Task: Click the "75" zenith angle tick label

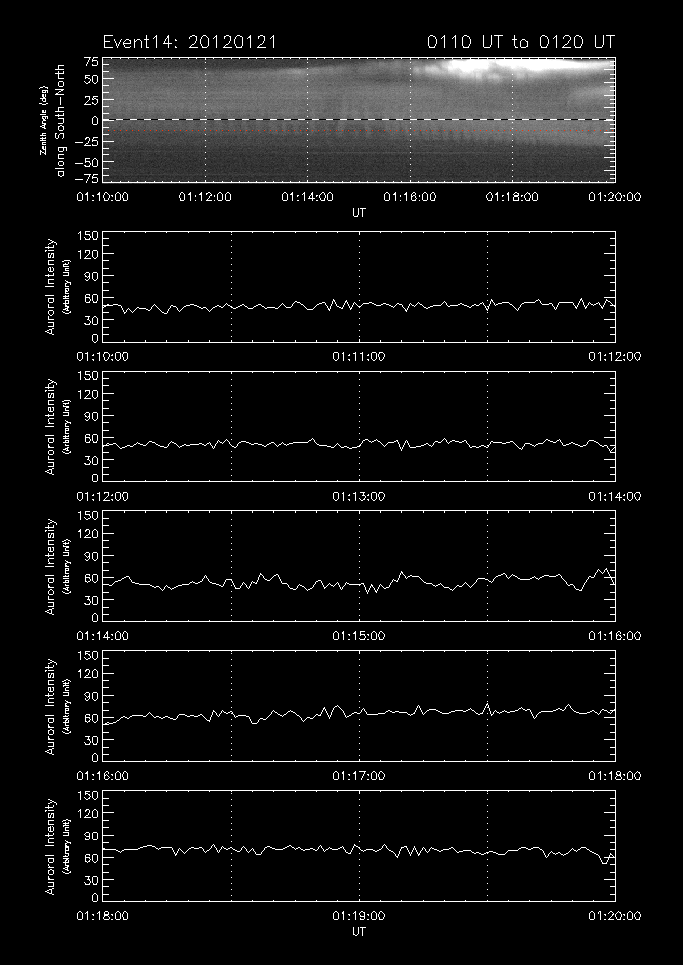Action: point(90,62)
